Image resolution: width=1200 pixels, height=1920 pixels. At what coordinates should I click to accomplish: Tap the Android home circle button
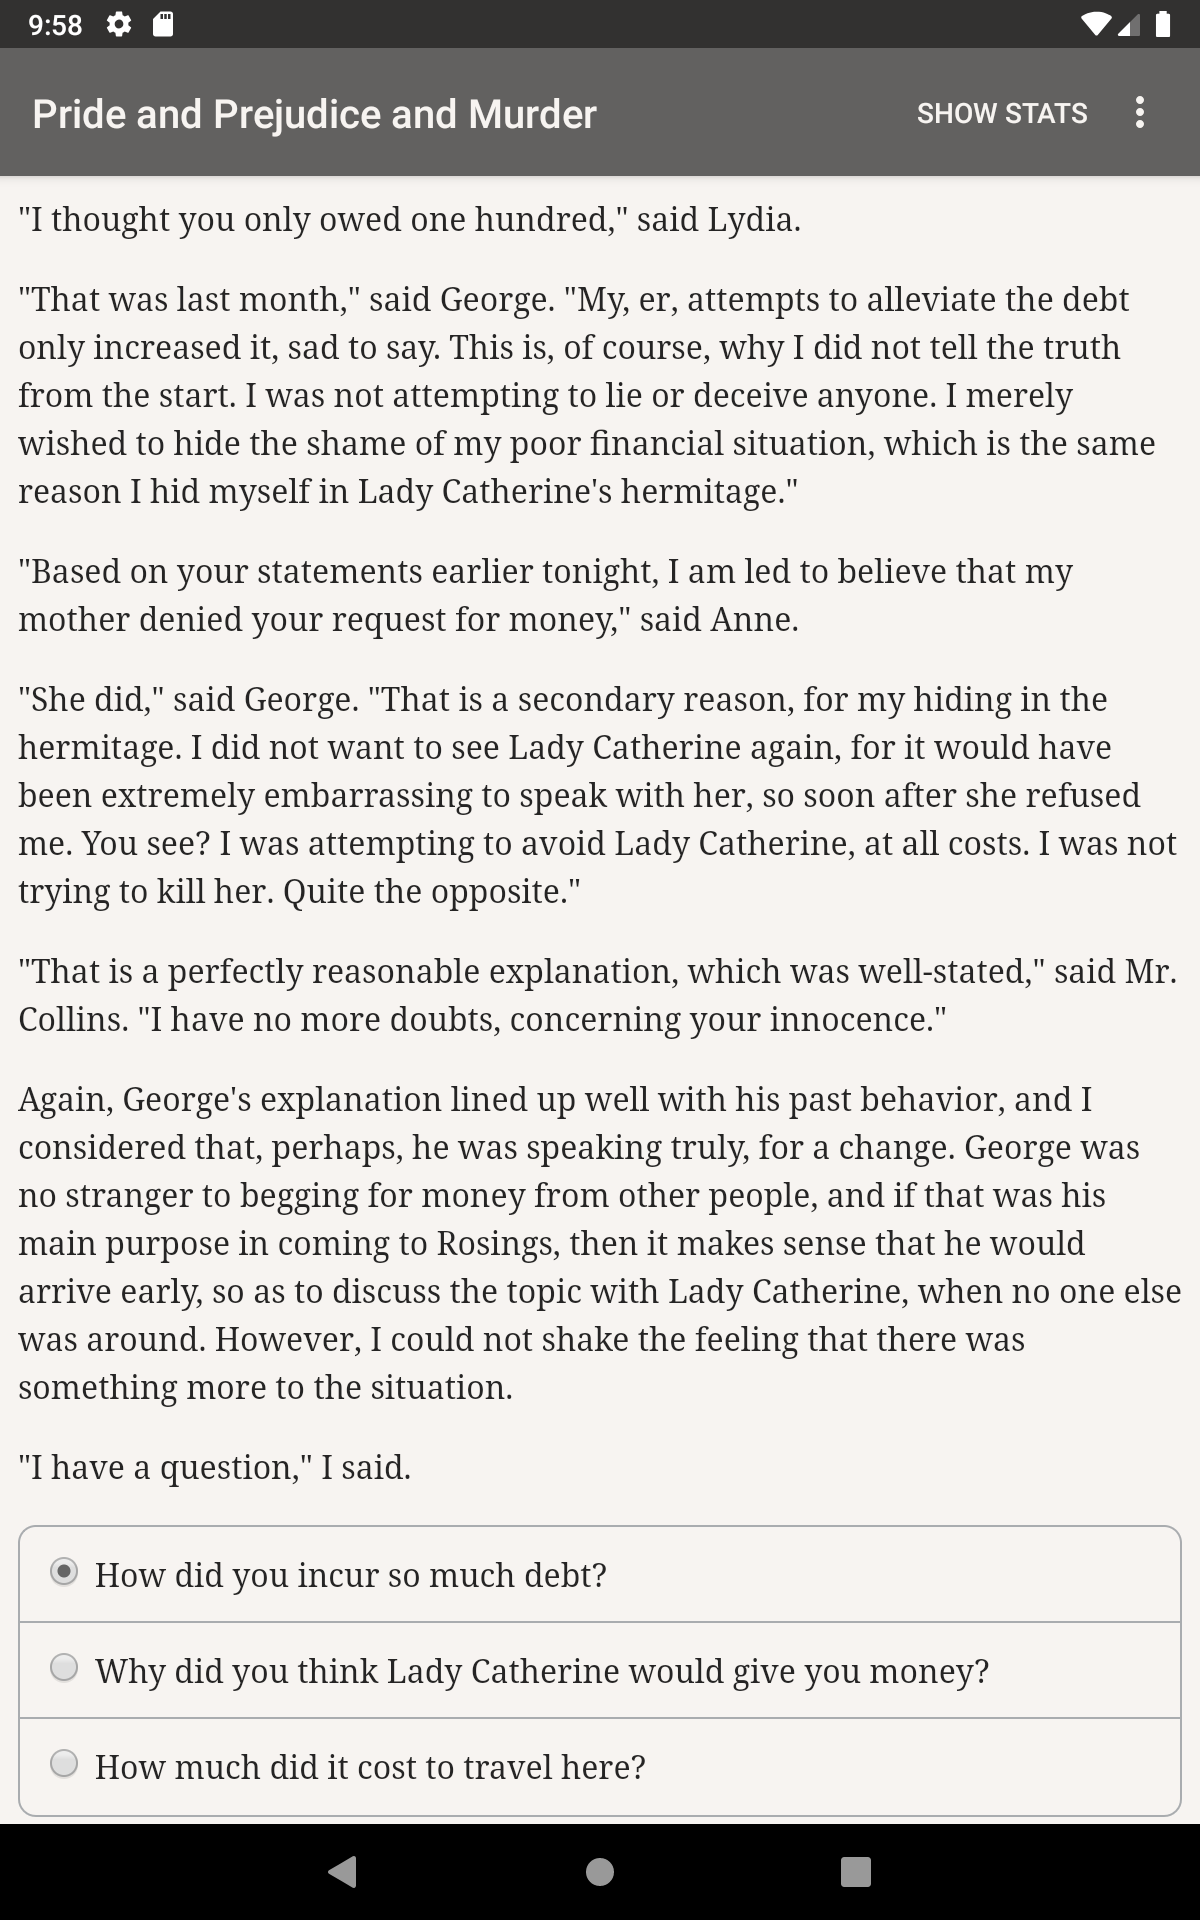(x=600, y=1871)
